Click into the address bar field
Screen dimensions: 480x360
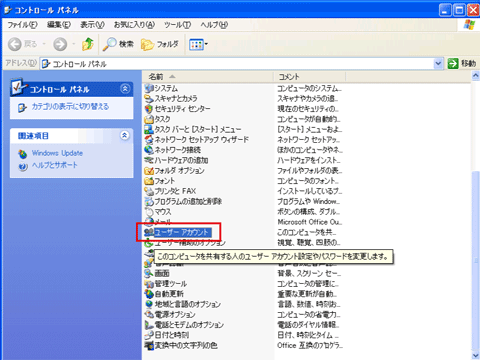(237, 63)
